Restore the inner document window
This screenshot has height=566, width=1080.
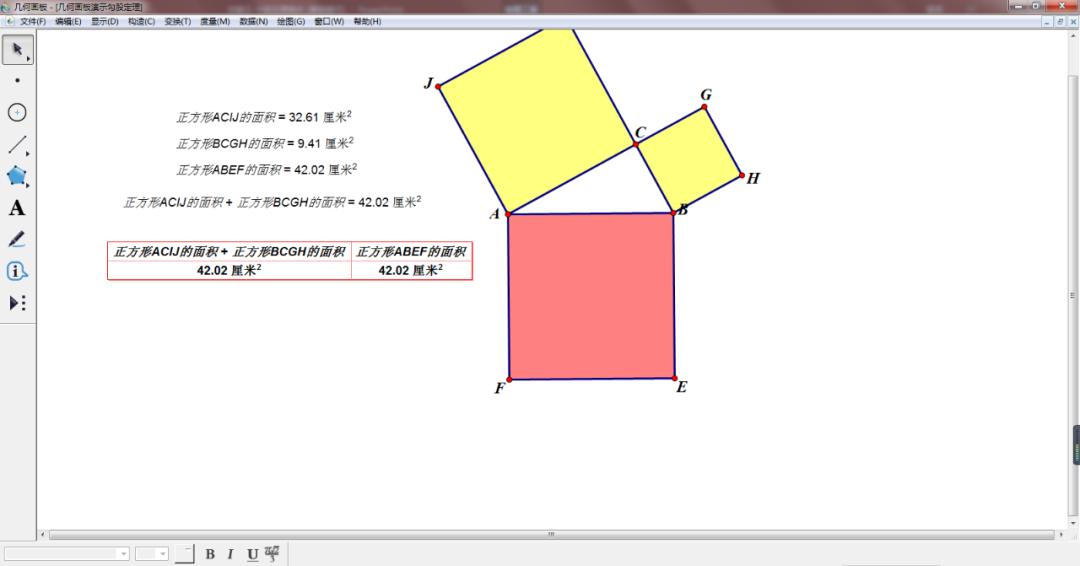1060,21
